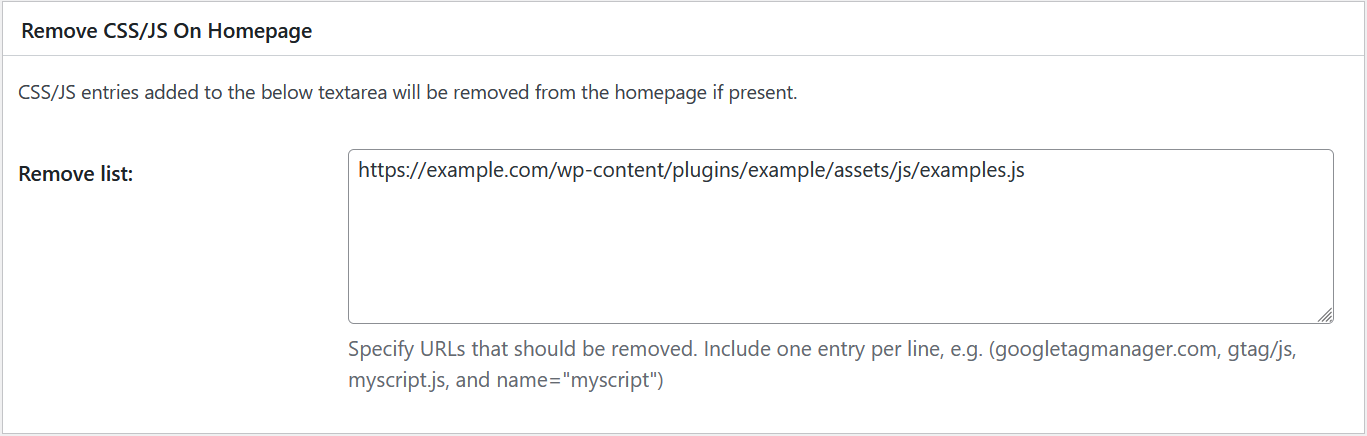This screenshot has width=1367, height=436.
Task: Click the description paragraph about CSS/JS entries
Action: 408,93
